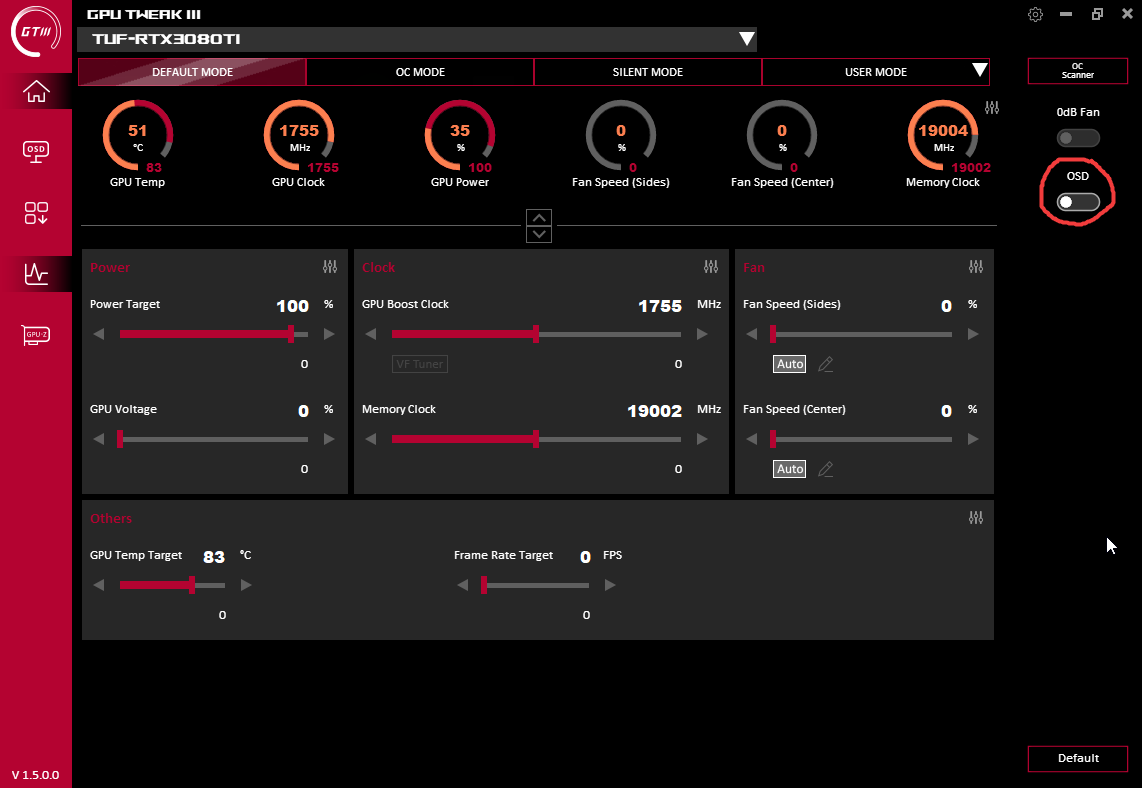Open the Home page in sidebar
This screenshot has height=788, width=1142.
(x=36, y=92)
